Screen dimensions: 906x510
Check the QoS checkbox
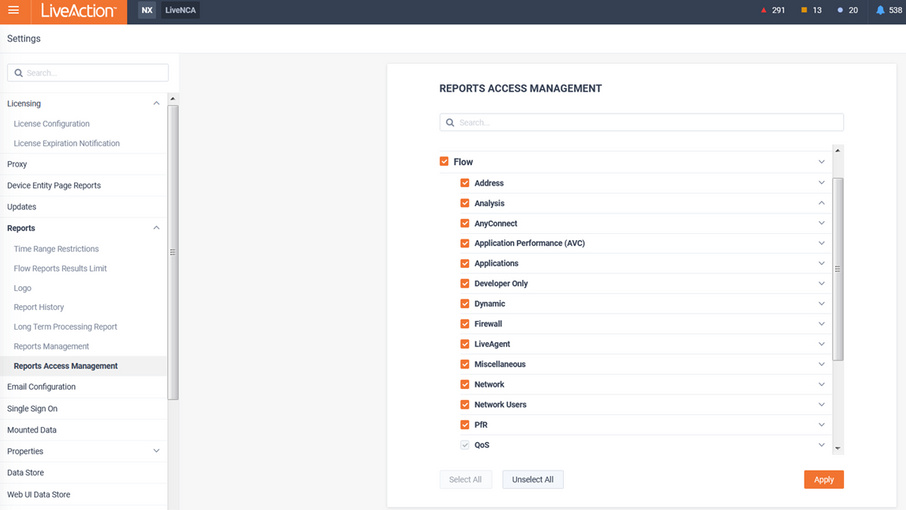[x=465, y=445]
